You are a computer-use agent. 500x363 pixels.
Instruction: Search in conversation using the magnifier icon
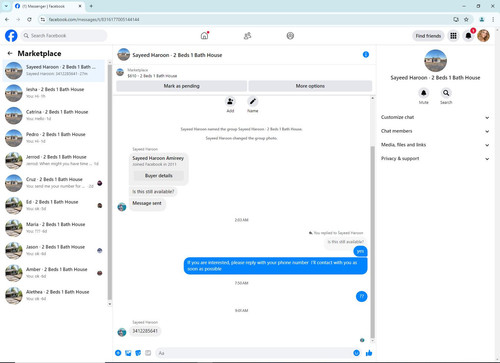[446, 93]
